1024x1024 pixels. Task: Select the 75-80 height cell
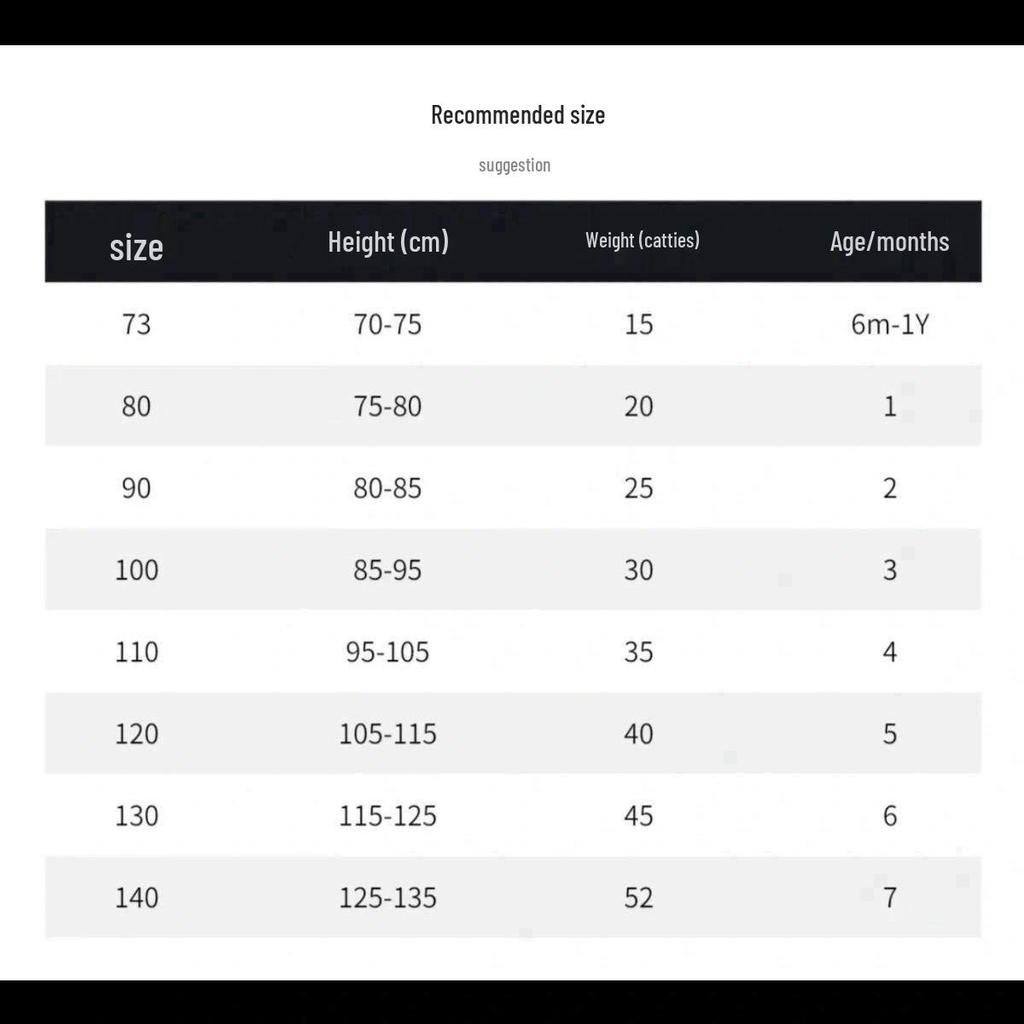pyautogui.click(x=388, y=406)
